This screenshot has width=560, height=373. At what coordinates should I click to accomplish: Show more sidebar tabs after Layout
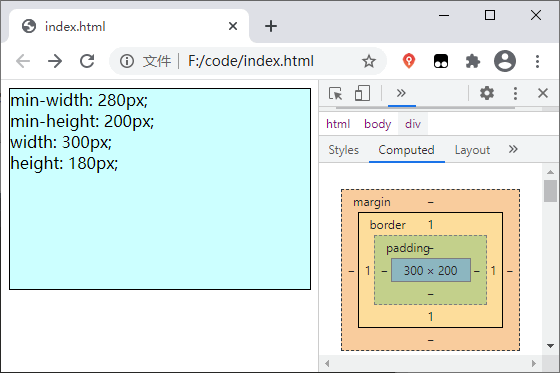click(513, 149)
